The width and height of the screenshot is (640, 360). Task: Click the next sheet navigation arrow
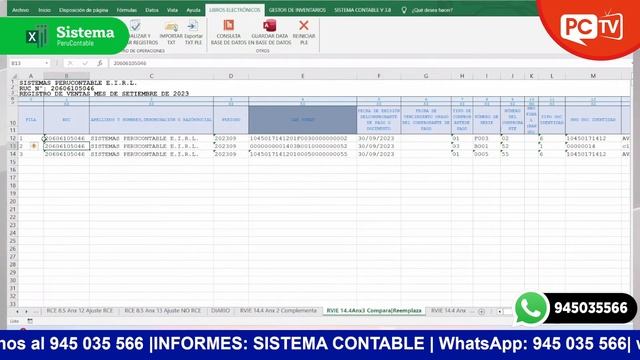(x=27, y=311)
